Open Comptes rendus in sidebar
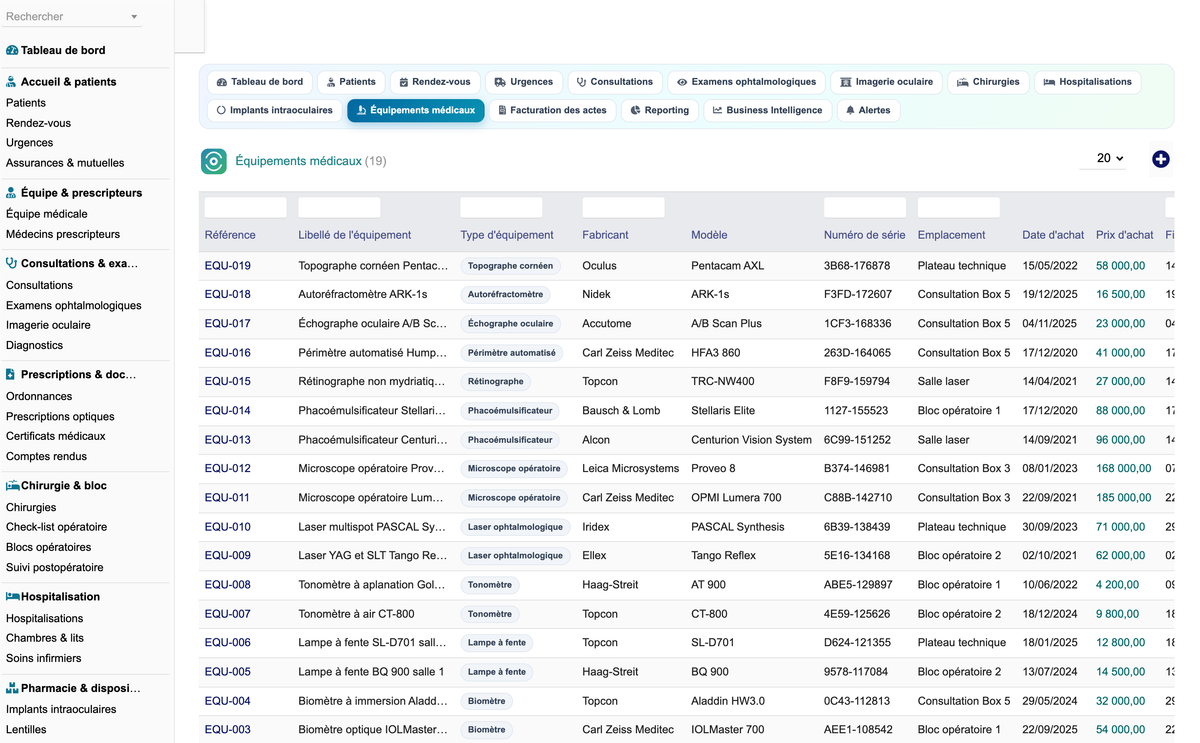This screenshot has width=1200, height=743. coord(46,456)
